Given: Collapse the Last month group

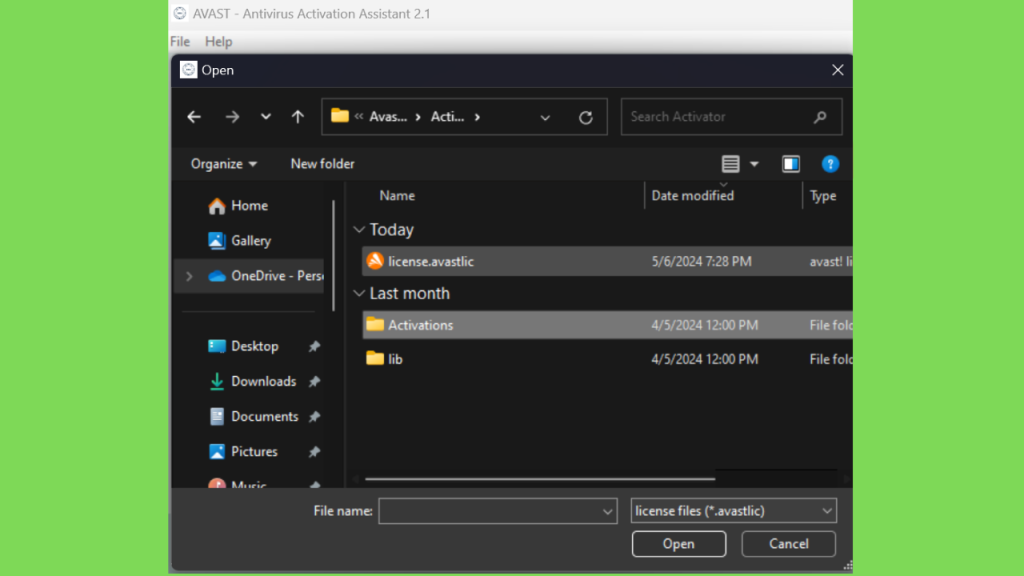Looking at the screenshot, I should (359, 293).
